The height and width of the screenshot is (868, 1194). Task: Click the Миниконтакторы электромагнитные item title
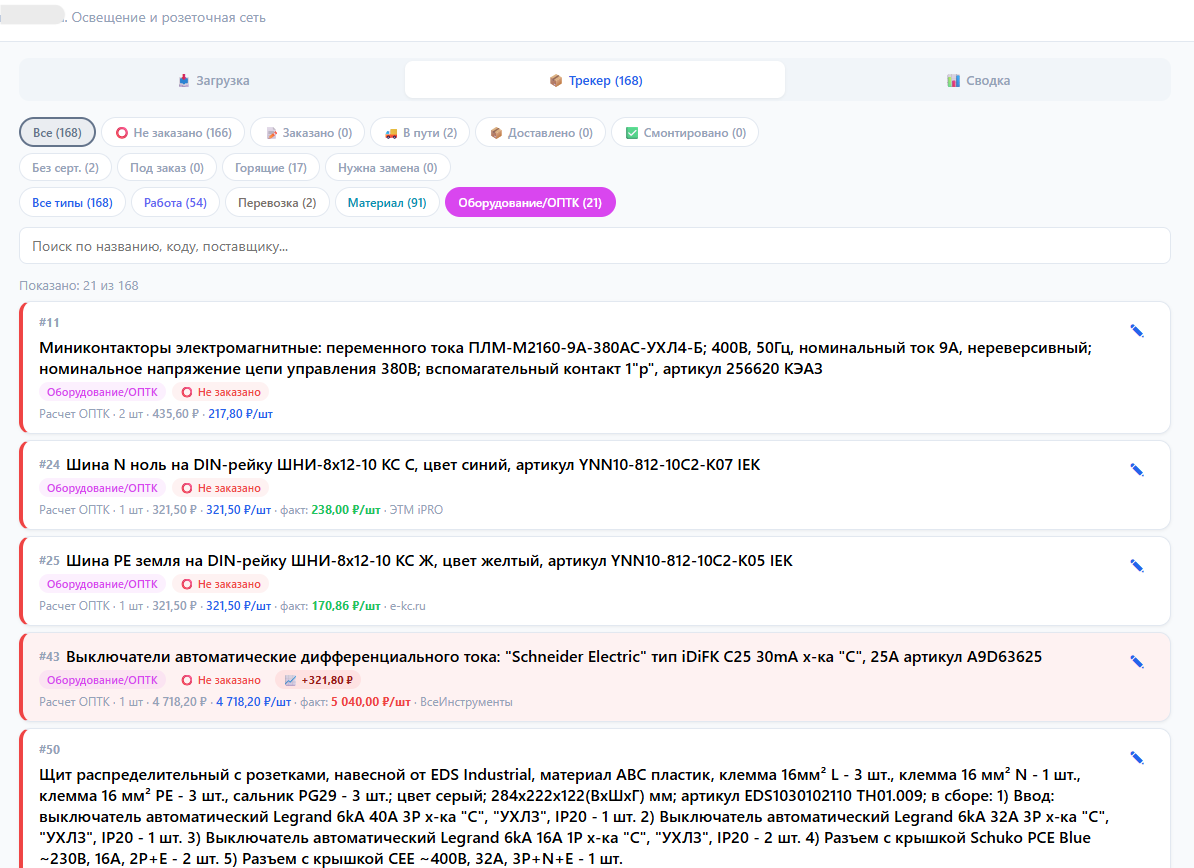click(x=565, y=358)
